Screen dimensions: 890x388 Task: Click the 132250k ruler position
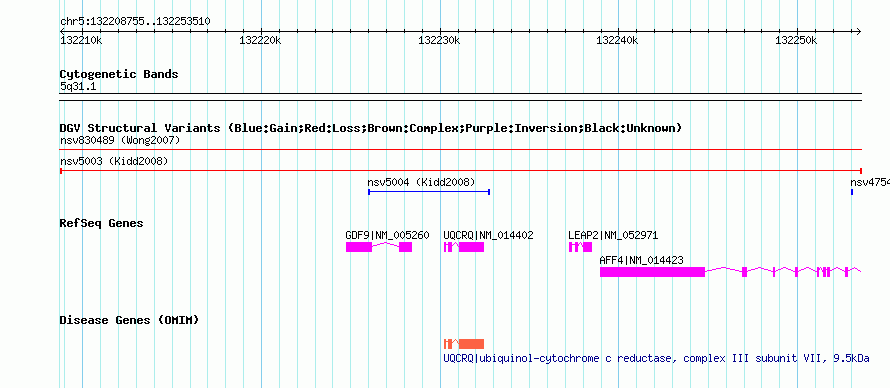coord(796,40)
